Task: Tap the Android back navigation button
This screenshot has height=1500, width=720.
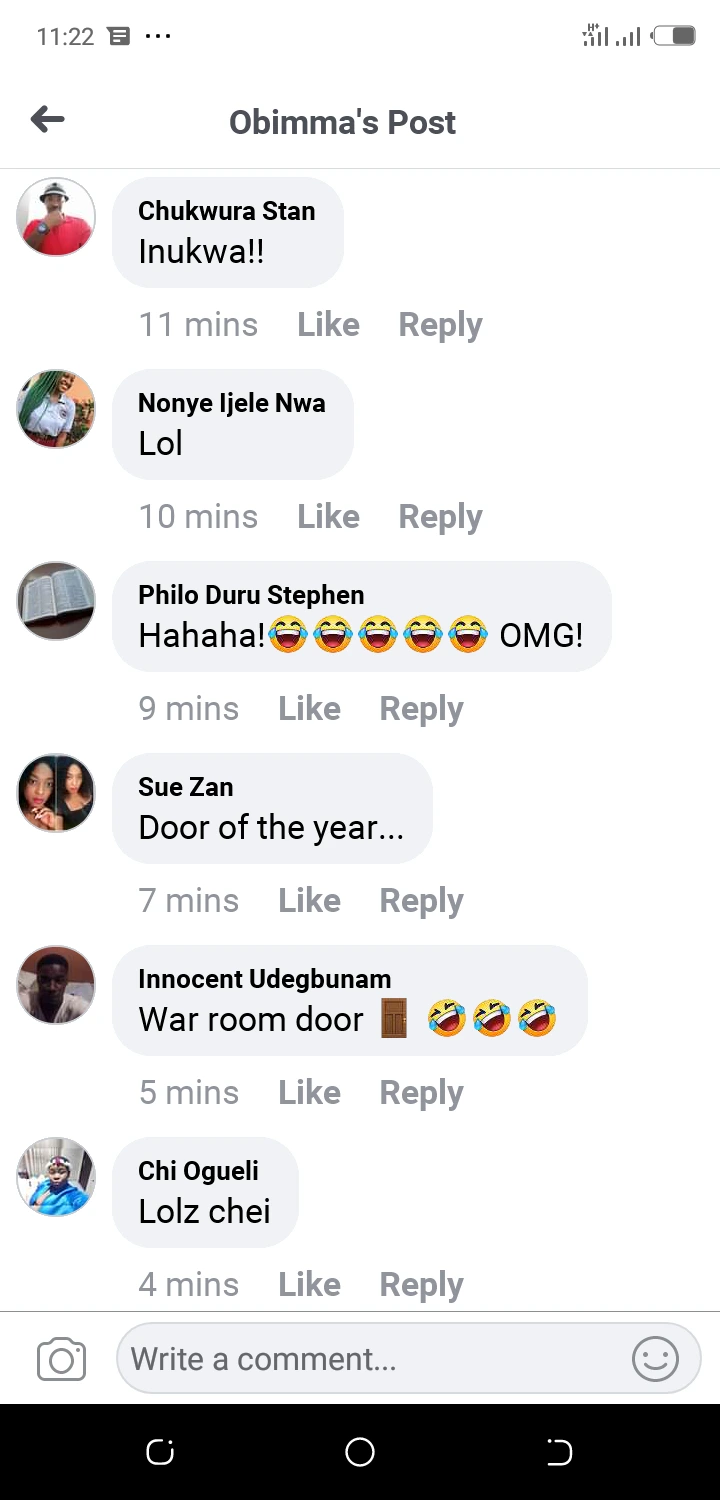Action: [560, 1452]
